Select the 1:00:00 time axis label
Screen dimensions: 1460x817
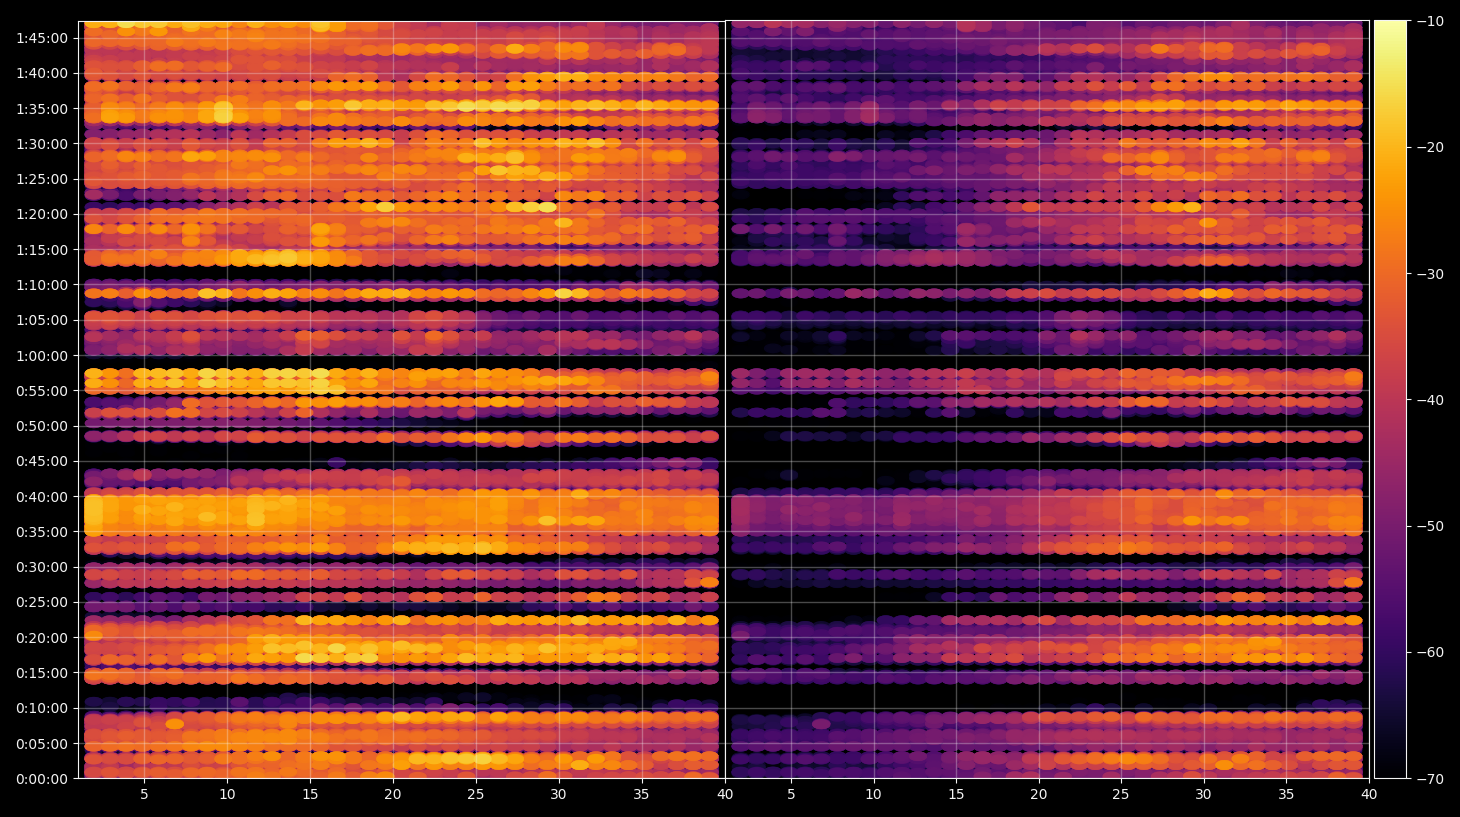tap(42, 356)
